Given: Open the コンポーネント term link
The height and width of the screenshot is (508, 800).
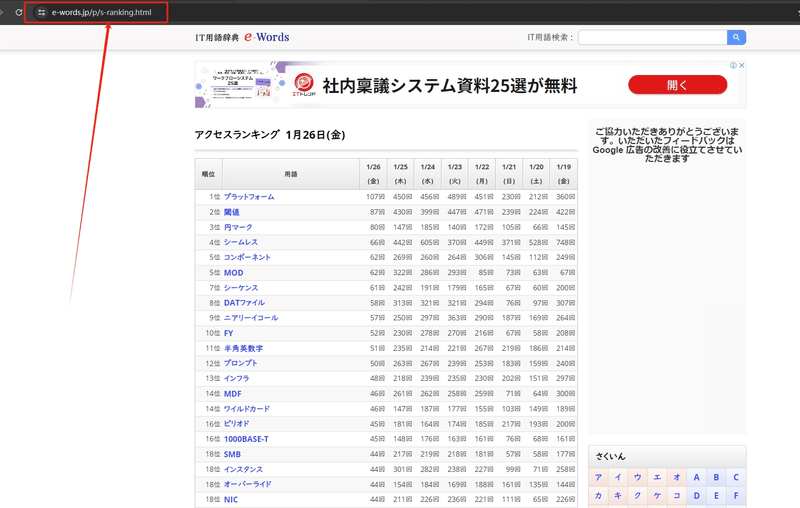Looking at the screenshot, I should (247, 258).
